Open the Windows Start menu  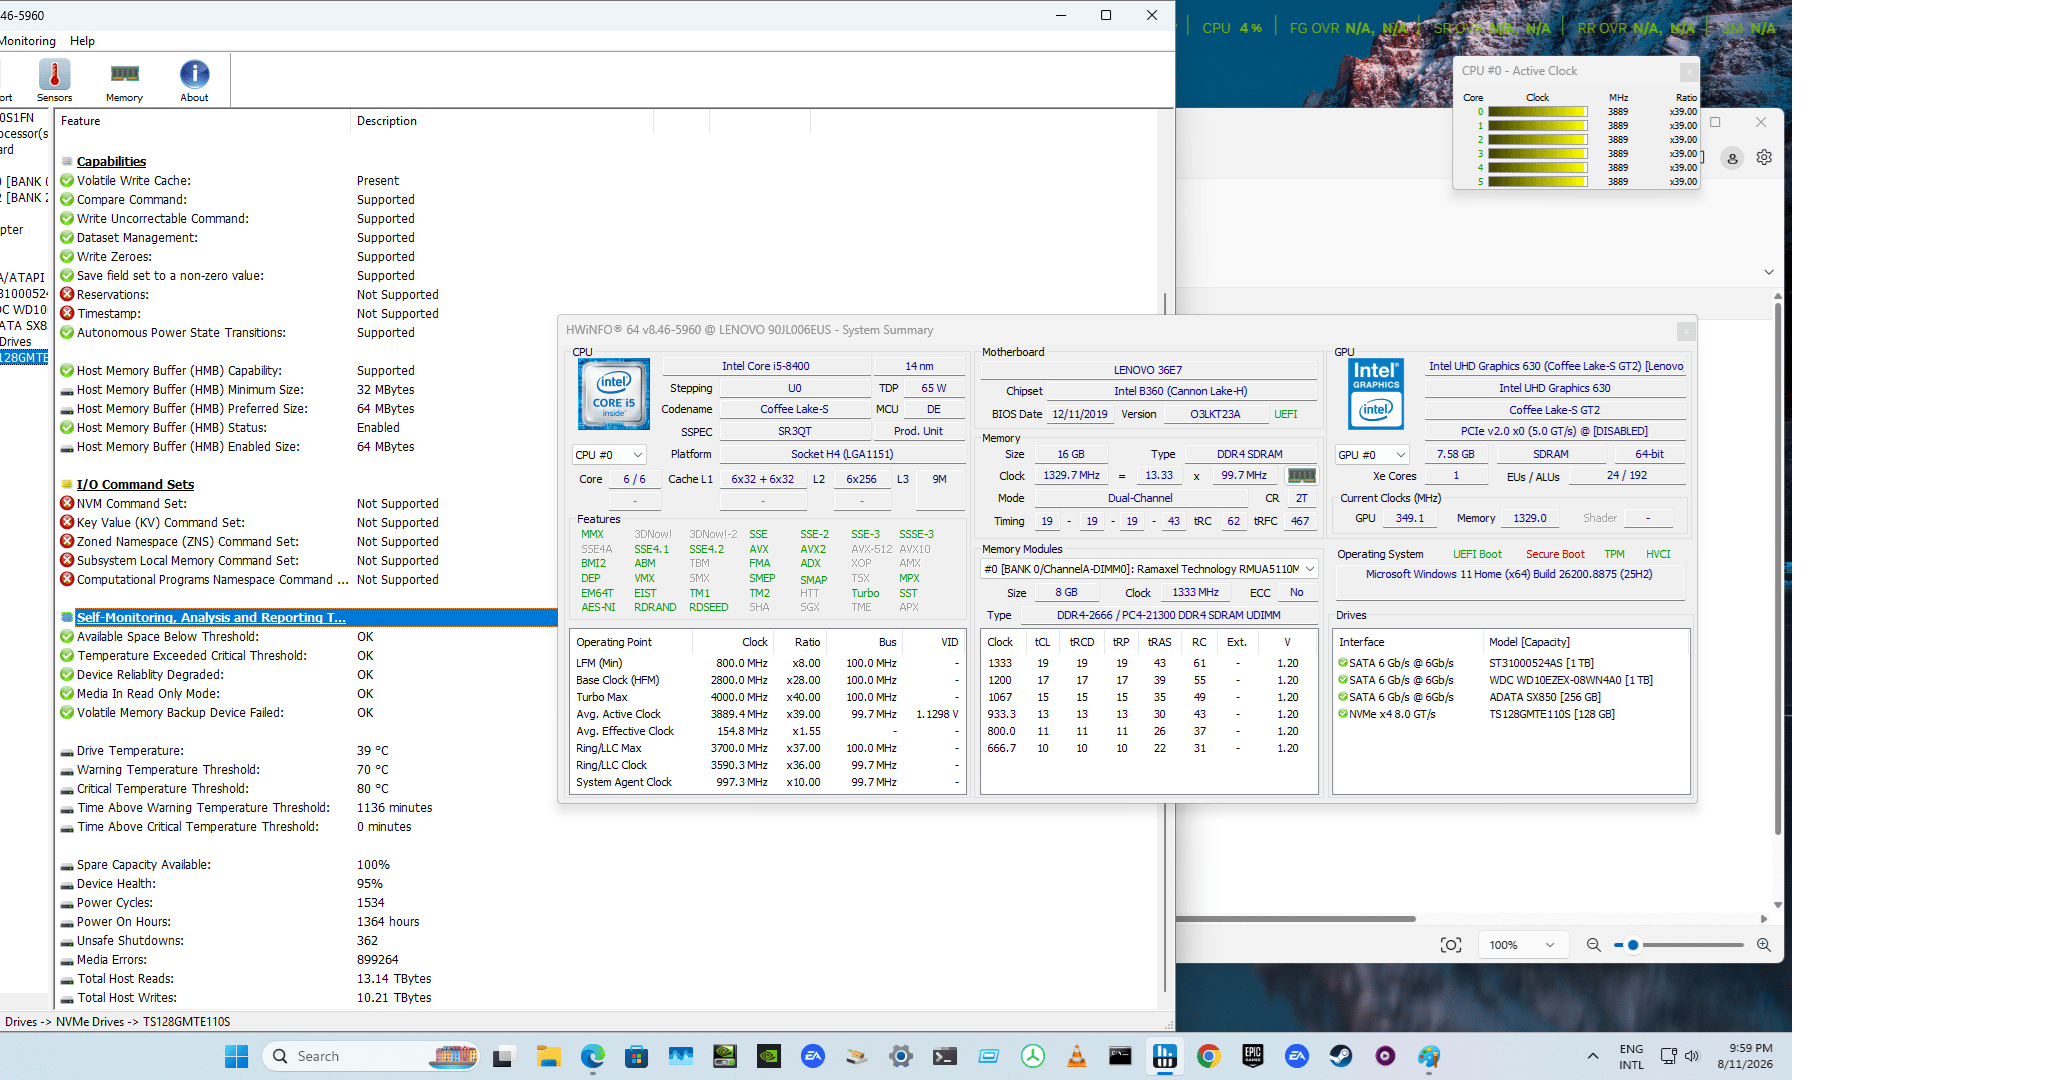point(237,1056)
